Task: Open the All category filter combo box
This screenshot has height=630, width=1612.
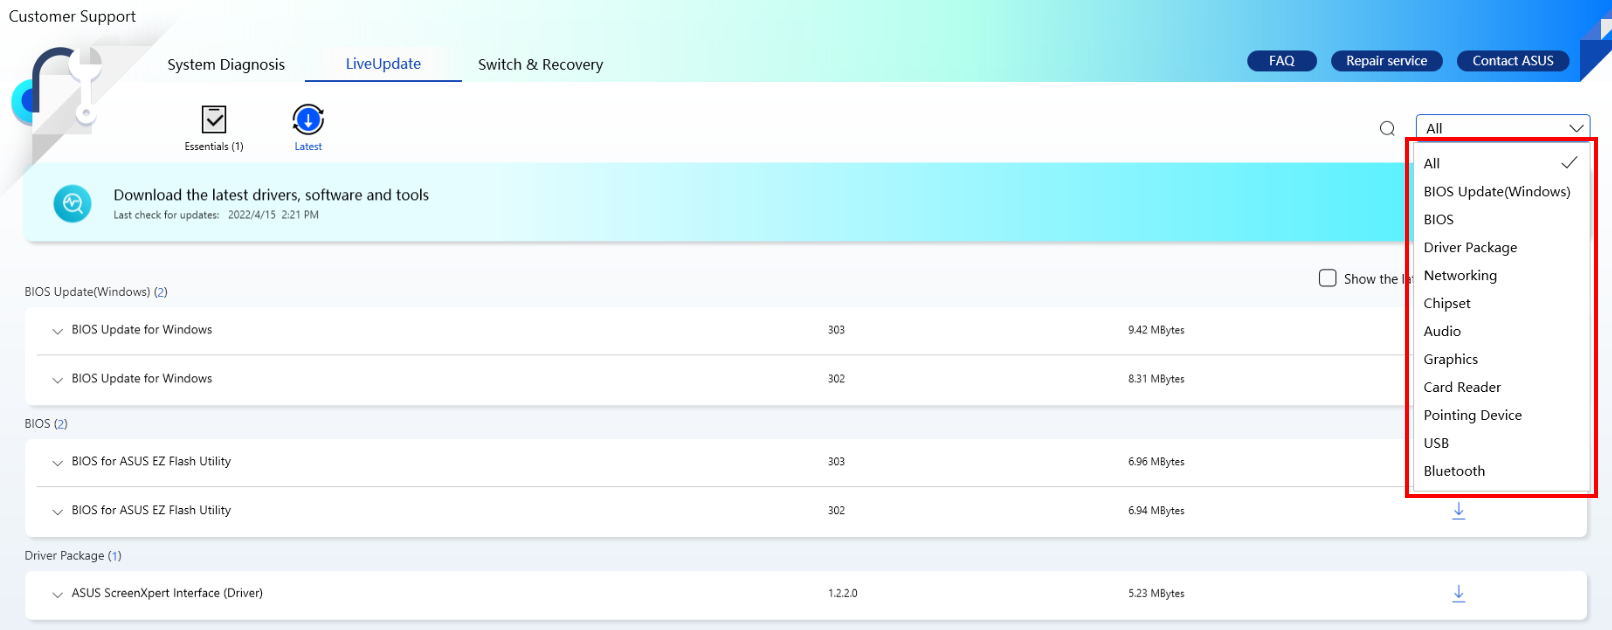Action: [x=1503, y=128]
